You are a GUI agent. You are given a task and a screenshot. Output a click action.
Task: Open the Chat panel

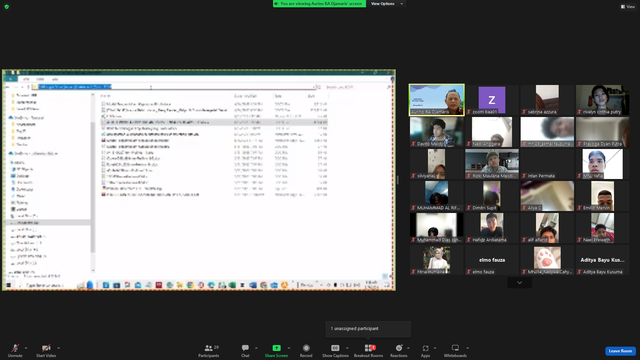coord(245,350)
